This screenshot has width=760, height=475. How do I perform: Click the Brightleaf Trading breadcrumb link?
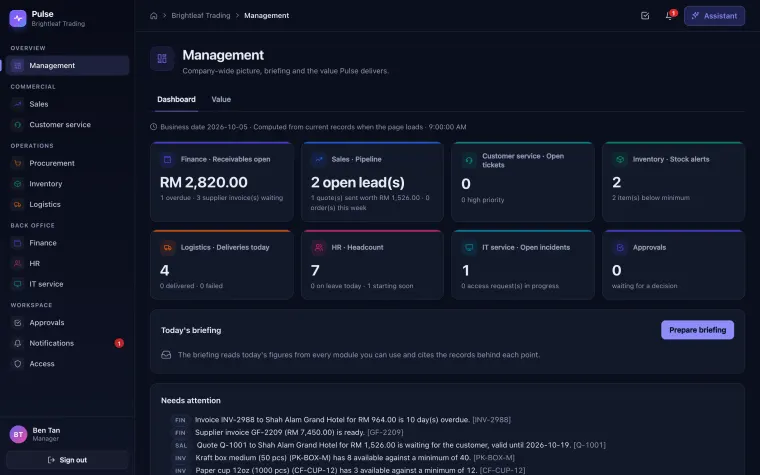tap(201, 16)
